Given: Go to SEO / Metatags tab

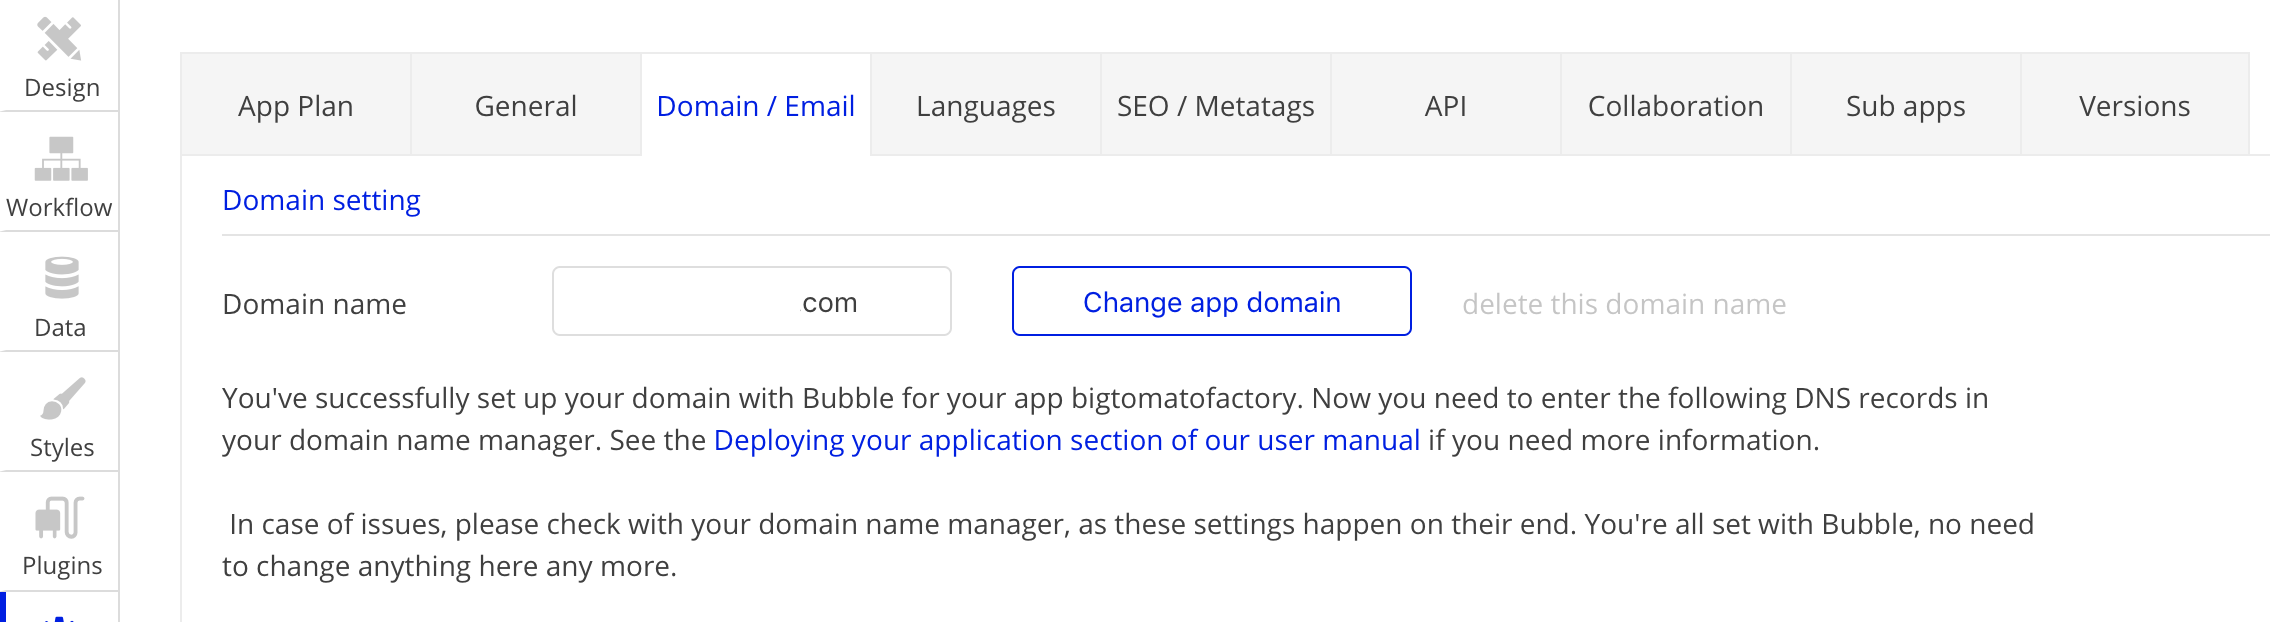Looking at the screenshot, I should [x=1216, y=106].
